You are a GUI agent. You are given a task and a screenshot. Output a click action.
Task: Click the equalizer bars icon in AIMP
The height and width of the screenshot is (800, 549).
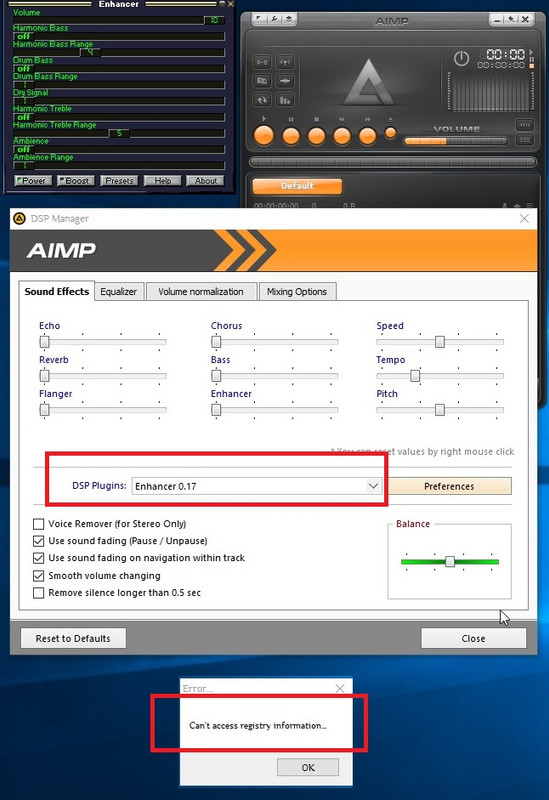click(285, 100)
